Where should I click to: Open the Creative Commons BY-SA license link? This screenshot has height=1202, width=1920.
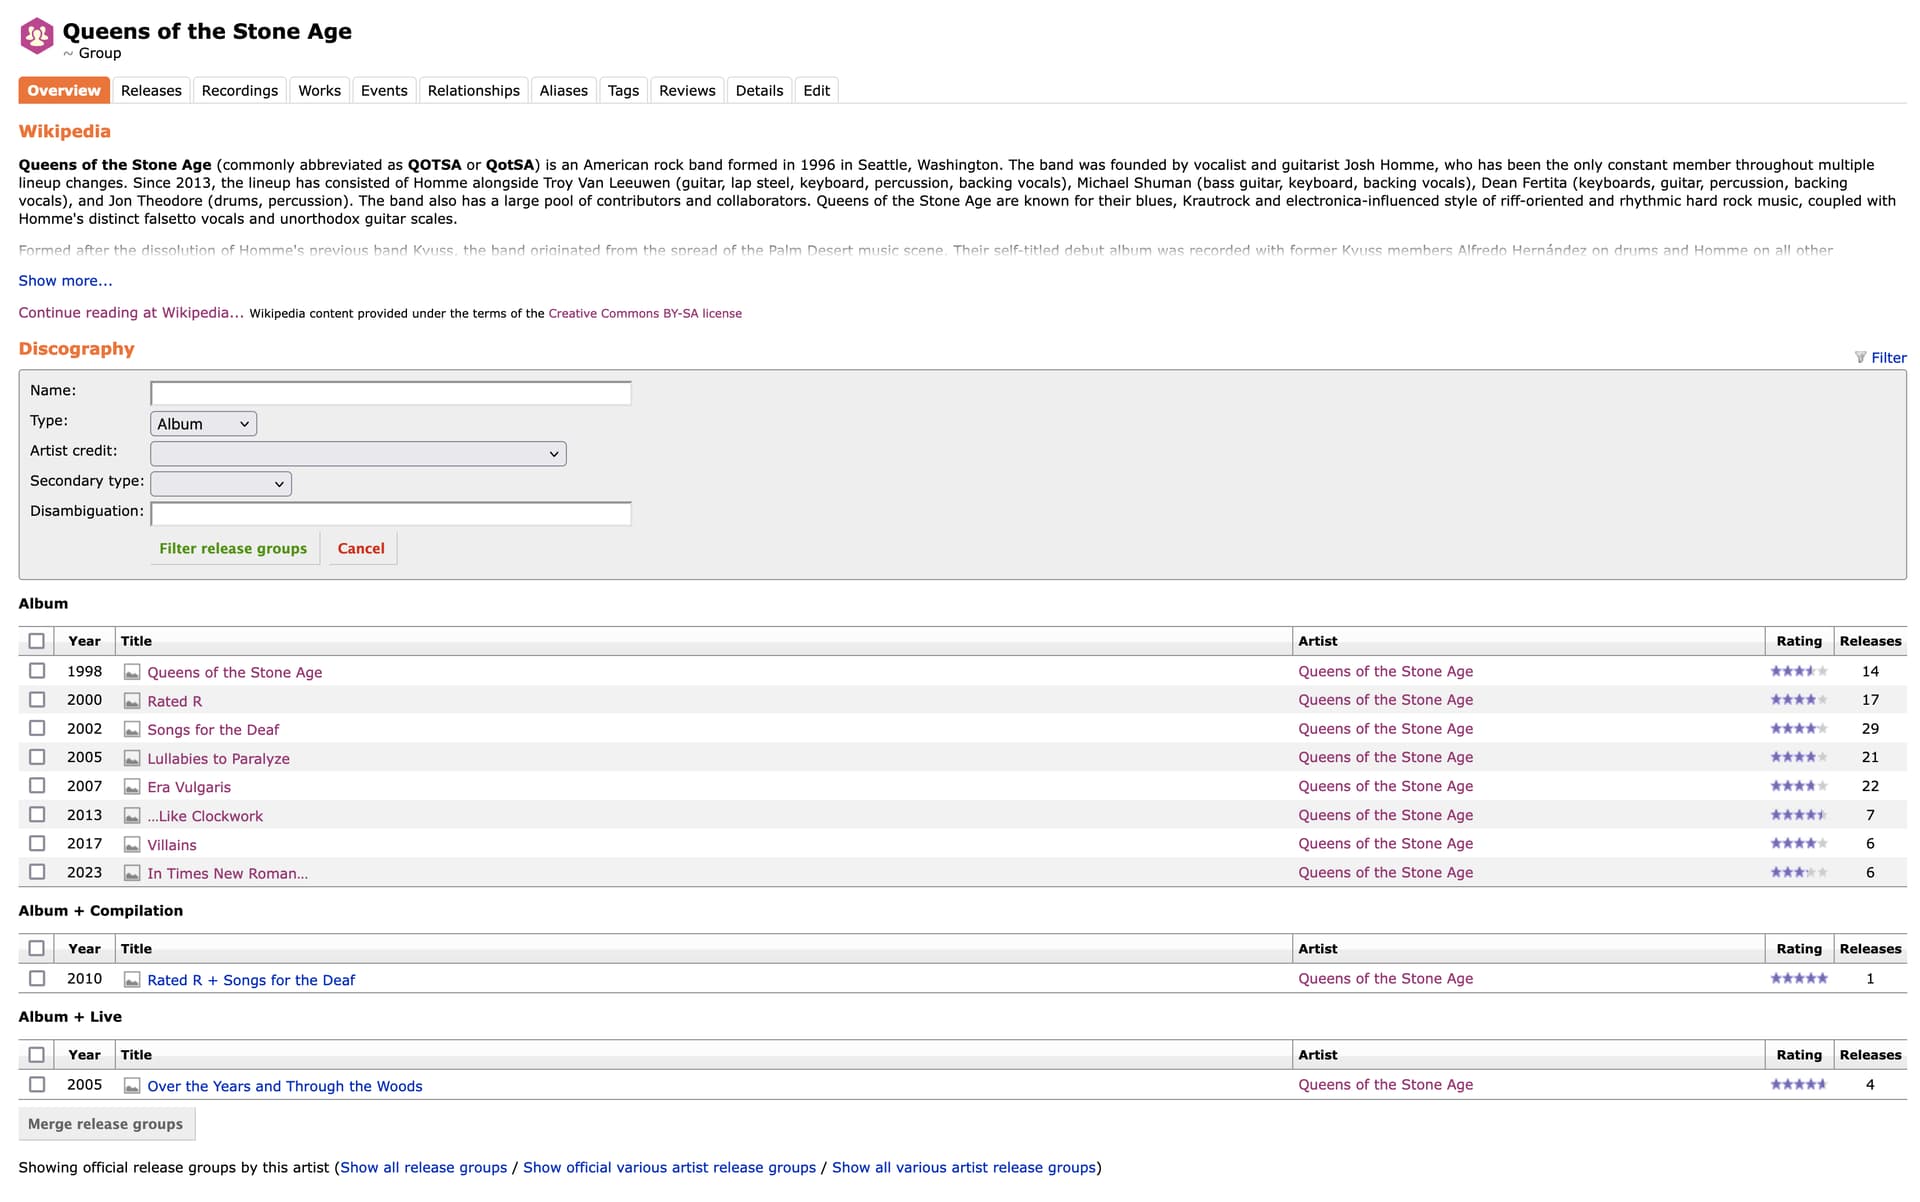[645, 313]
